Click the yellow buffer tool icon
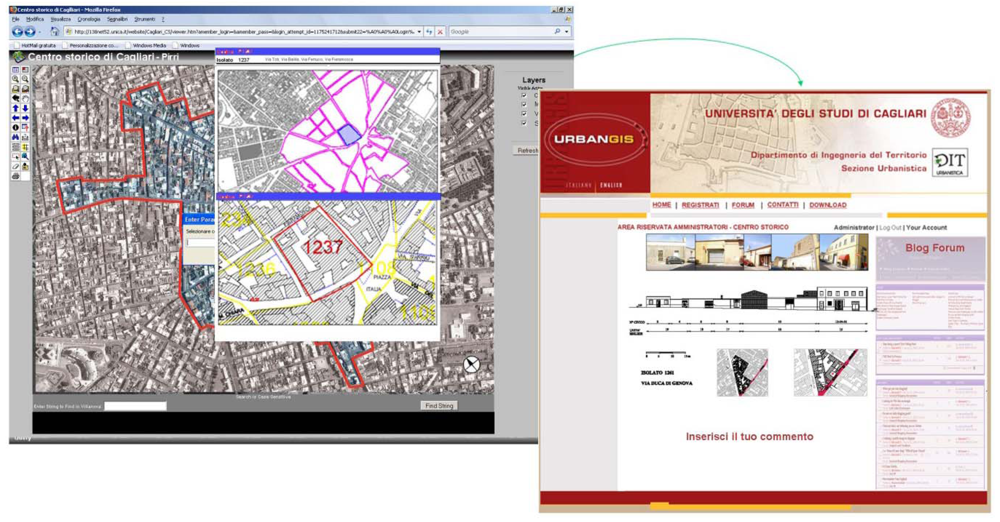 point(26,146)
